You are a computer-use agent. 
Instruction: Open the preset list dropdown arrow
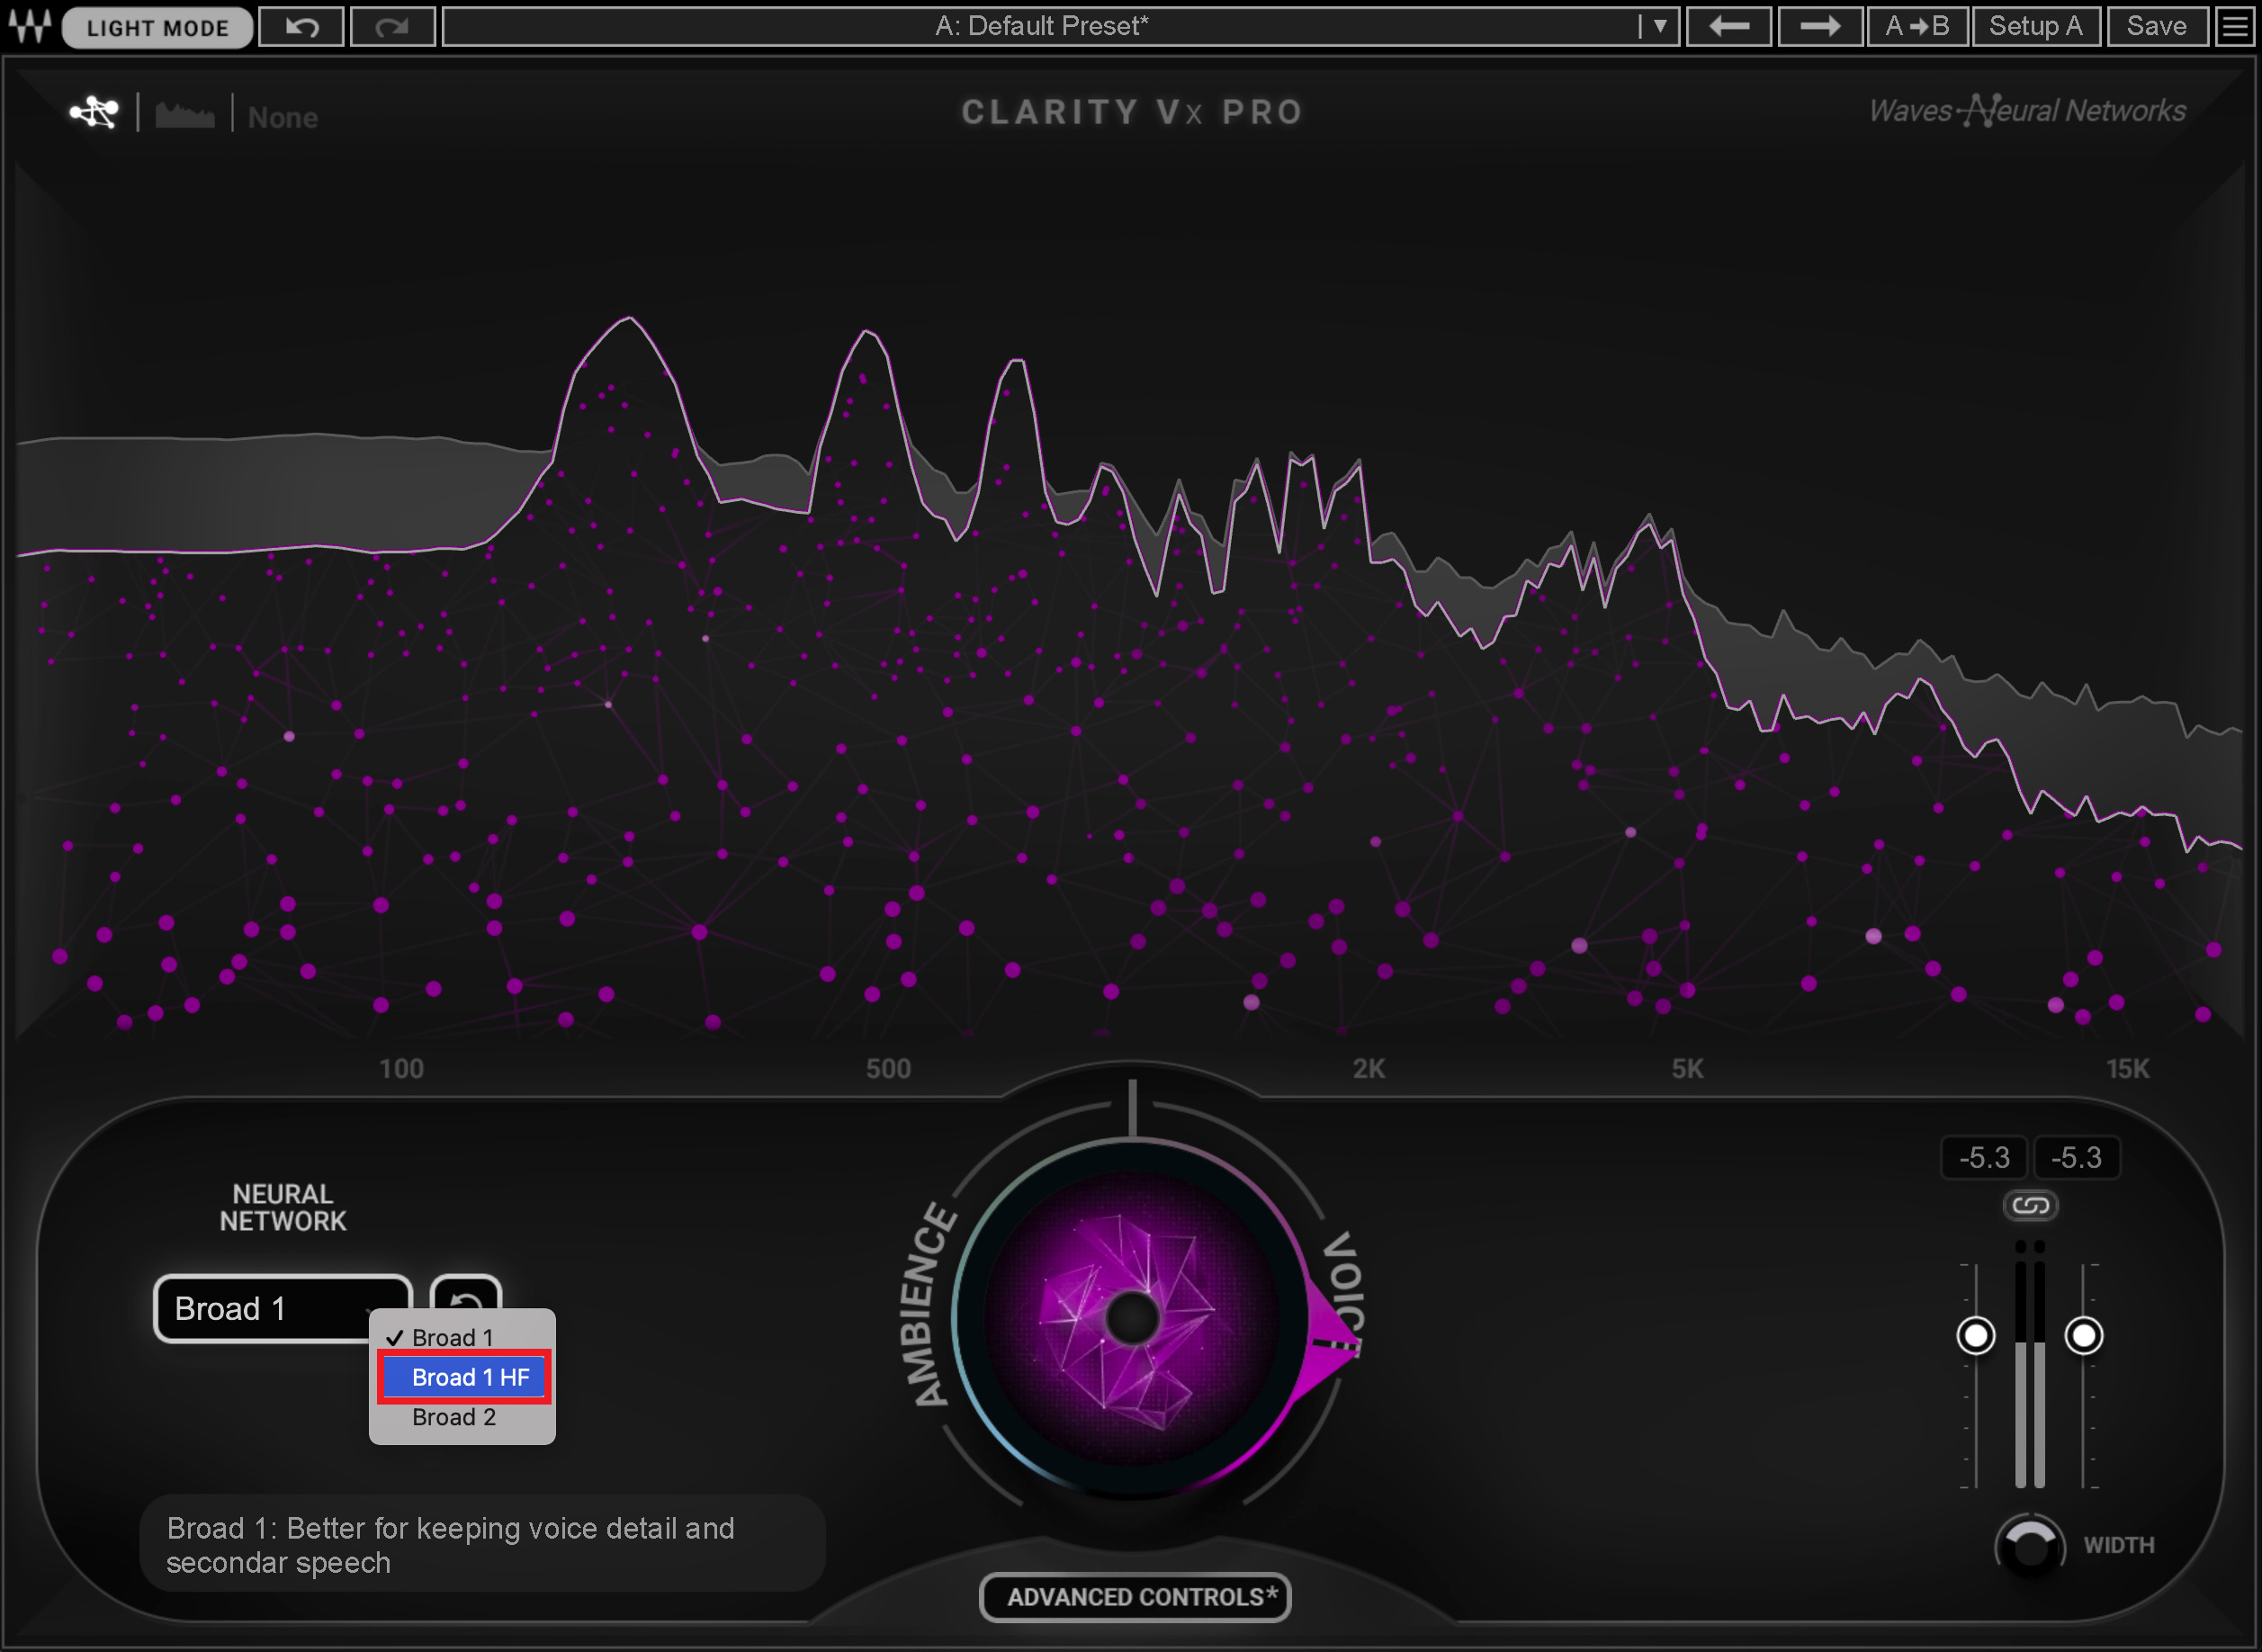[x=1659, y=27]
